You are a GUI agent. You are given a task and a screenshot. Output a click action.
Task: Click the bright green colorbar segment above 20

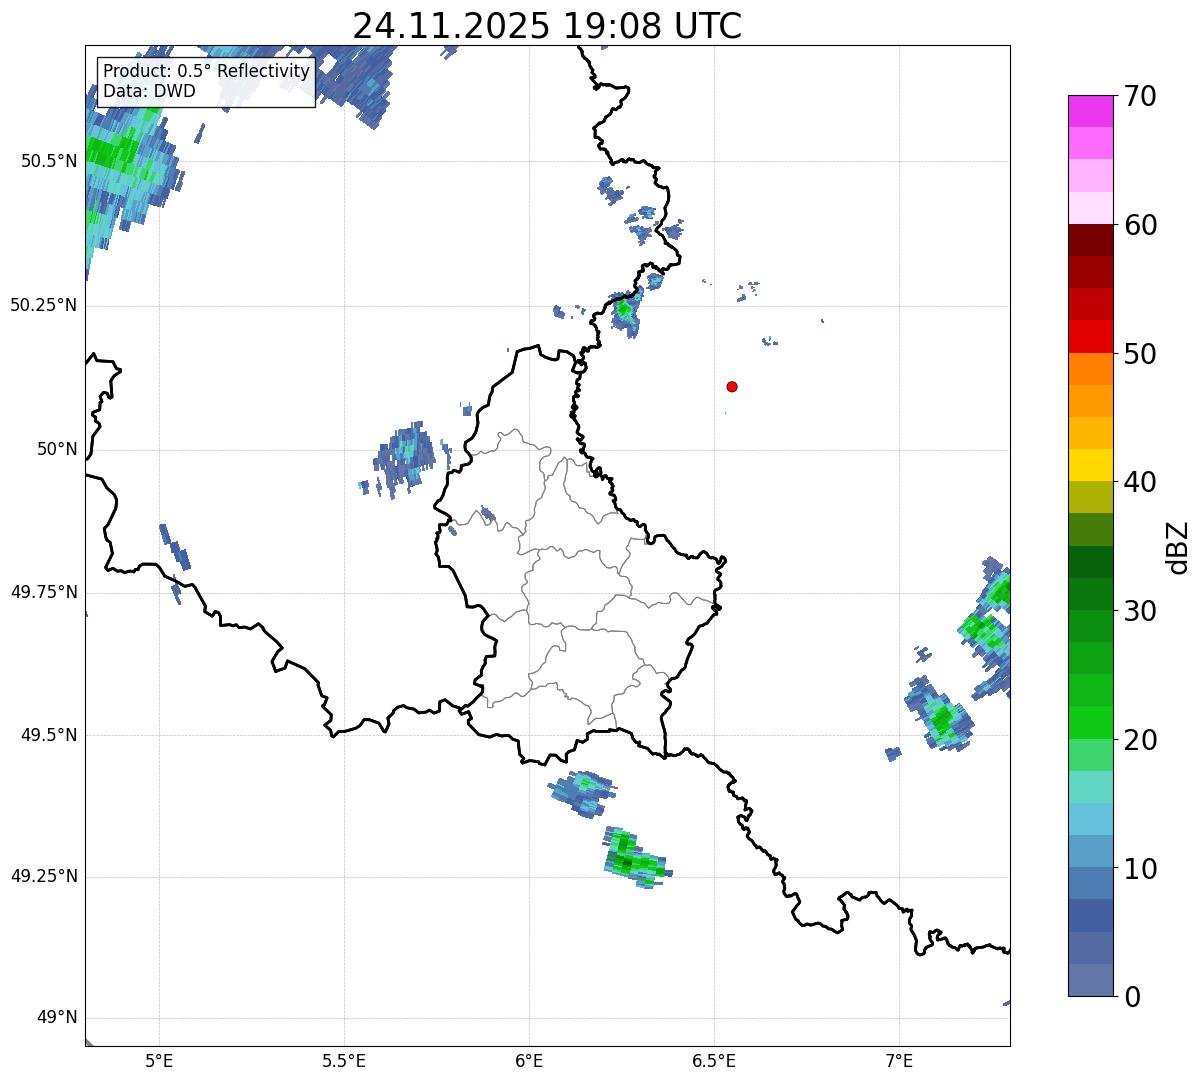tap(1090, 722)
